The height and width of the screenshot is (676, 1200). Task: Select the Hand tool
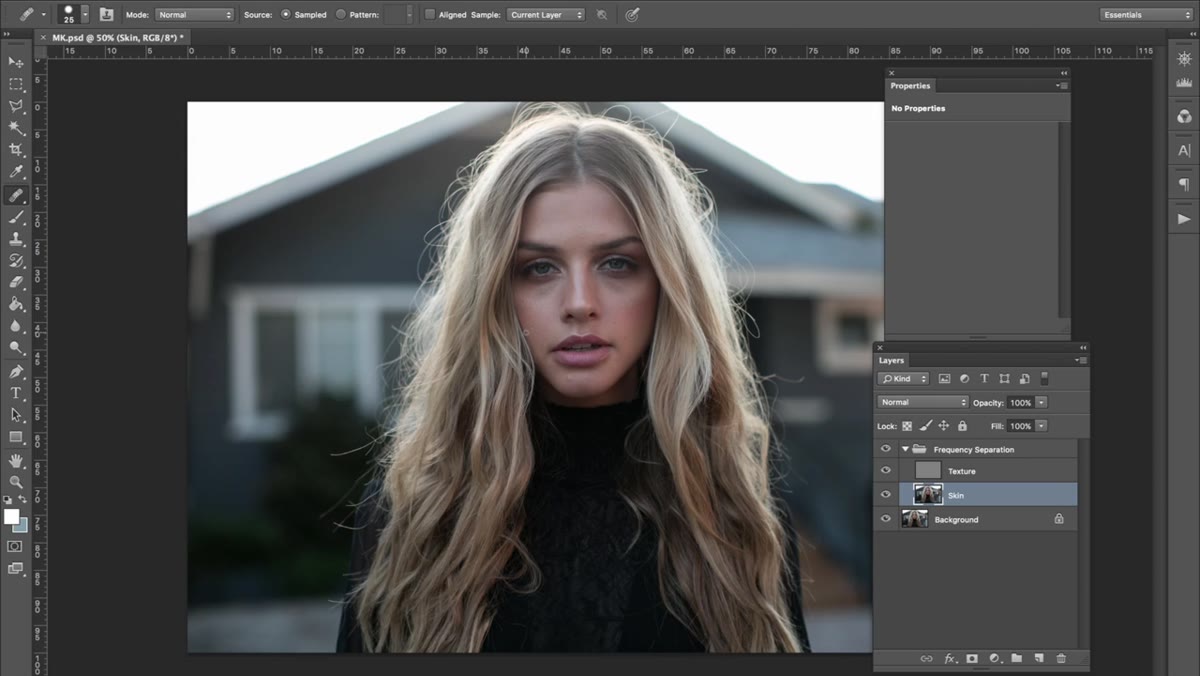pyautogui.click(x=16, y=460)
